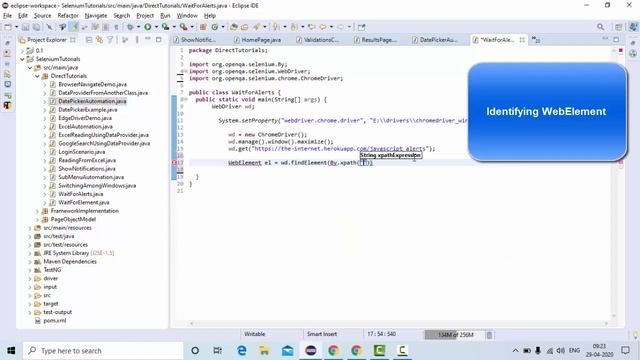The width and height of the screenshot is (640, 360).
Task: Open the Back navigation history dropdown
Action: (331, 27)
